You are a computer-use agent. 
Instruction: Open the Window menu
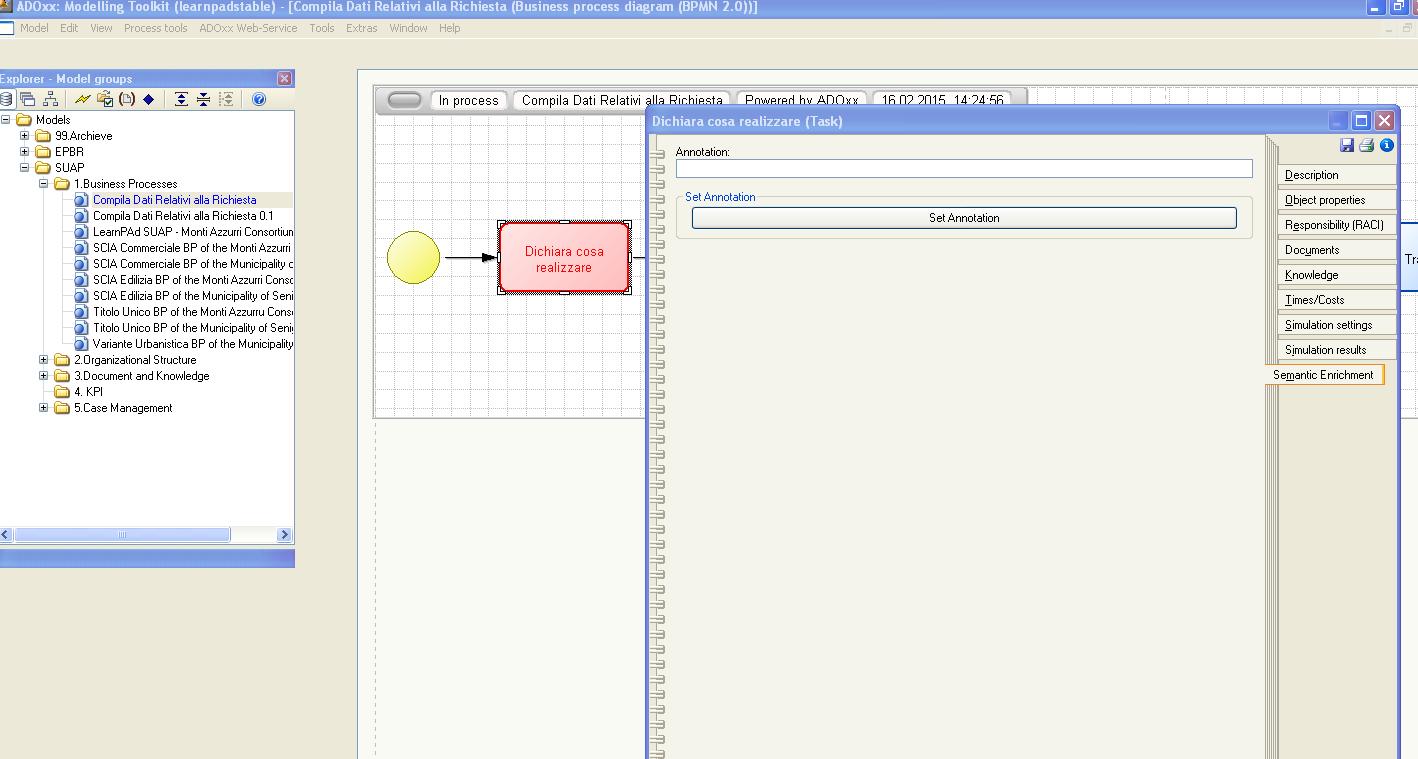pos(408,28)
